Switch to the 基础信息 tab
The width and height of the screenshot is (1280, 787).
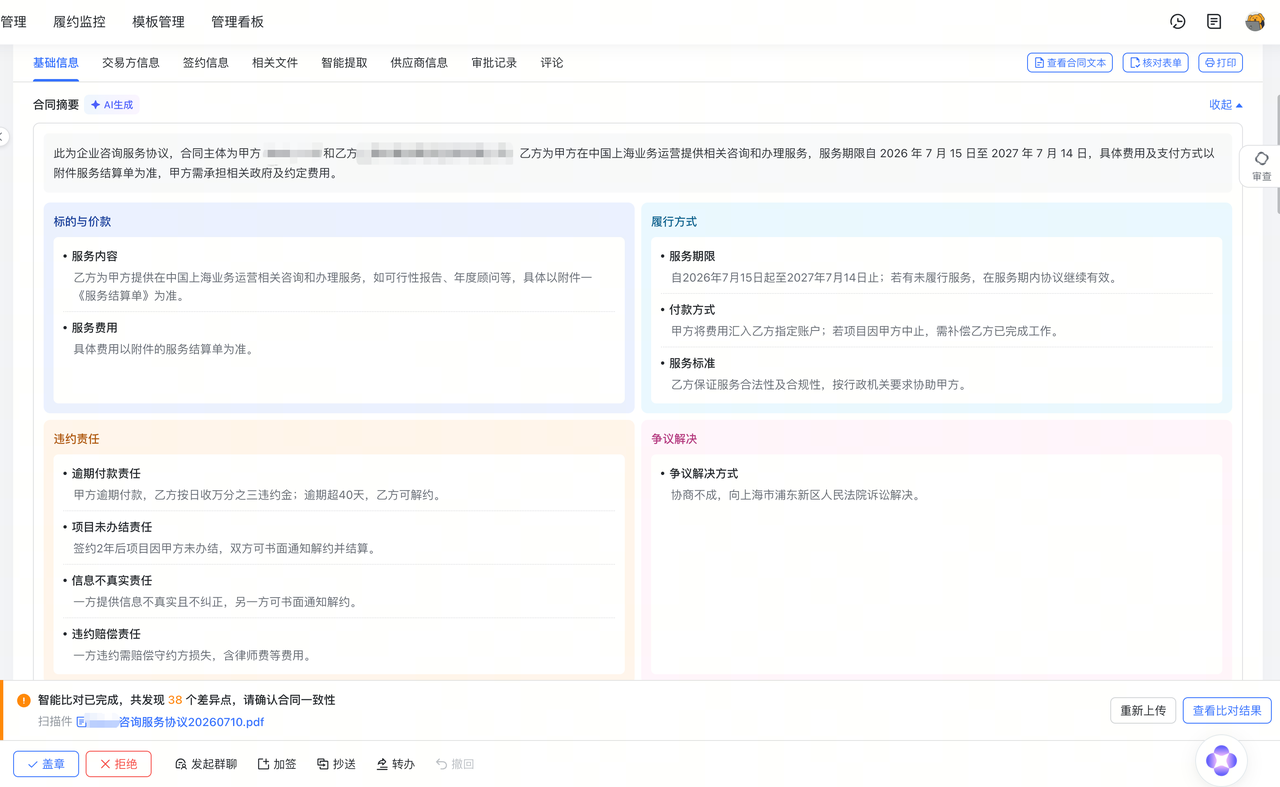pos(56,63)
